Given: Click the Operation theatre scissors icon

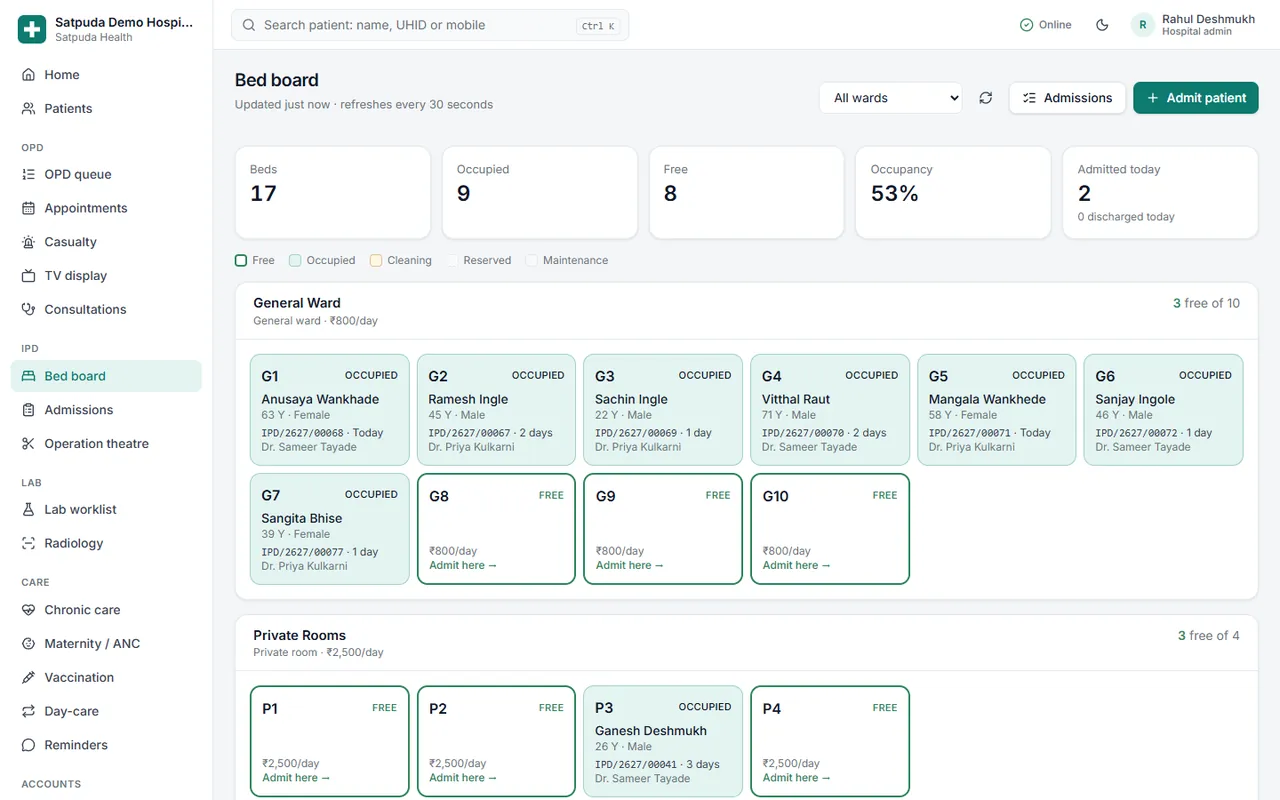Looking at the screenshot, I should [x=28, y=444].
